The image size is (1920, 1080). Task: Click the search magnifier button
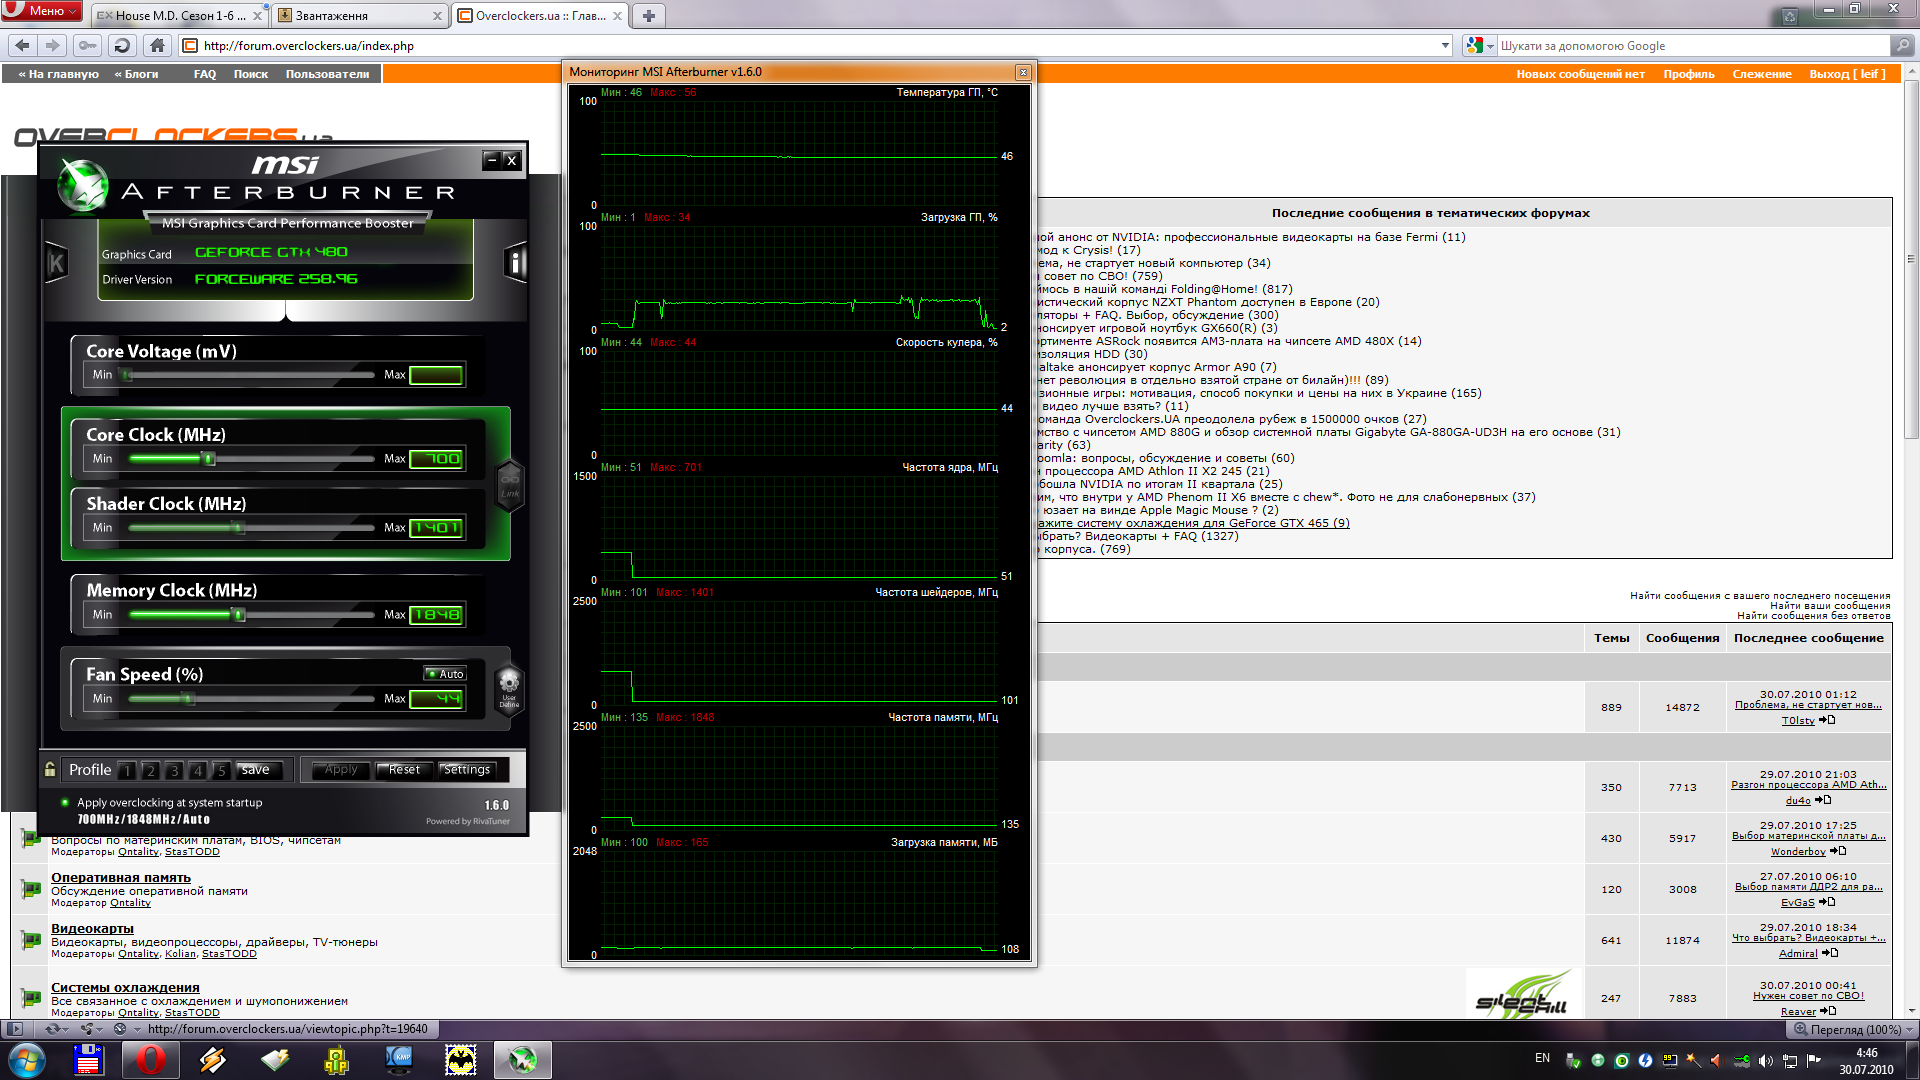pos(1902,45)
